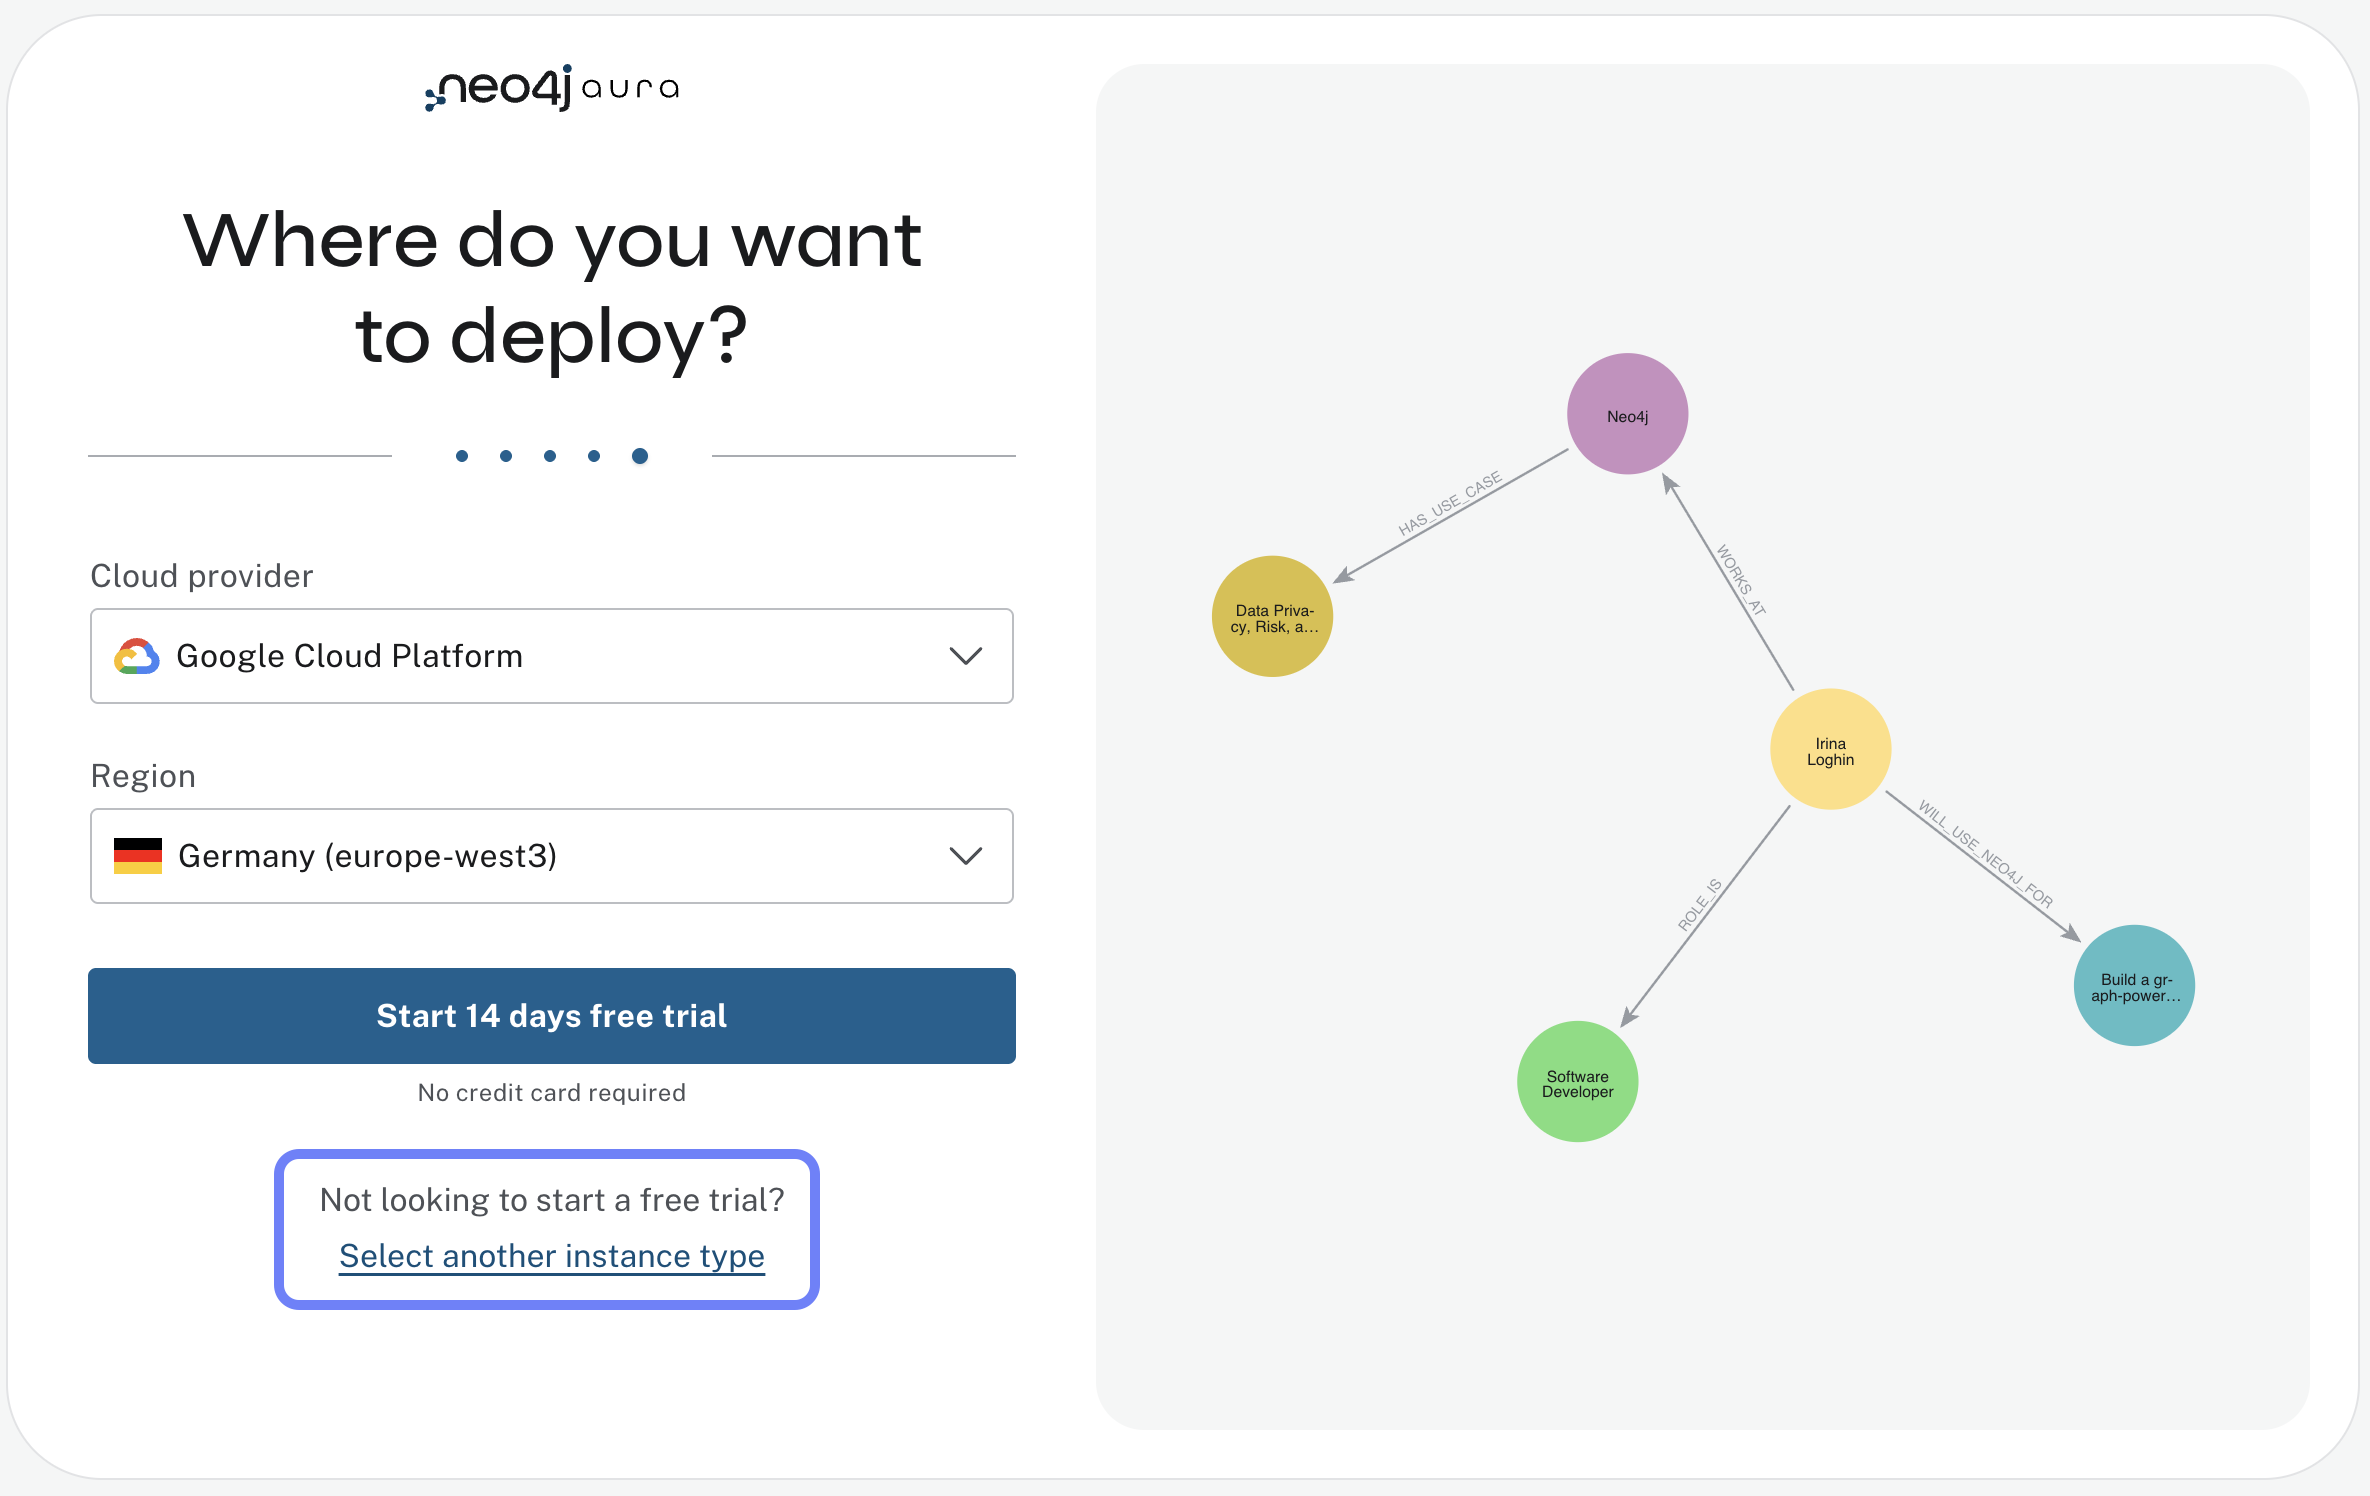Viewport: 2370px width, 1496px height.
Task: Click the German flag icon in Region field
Action: [138, 856]
